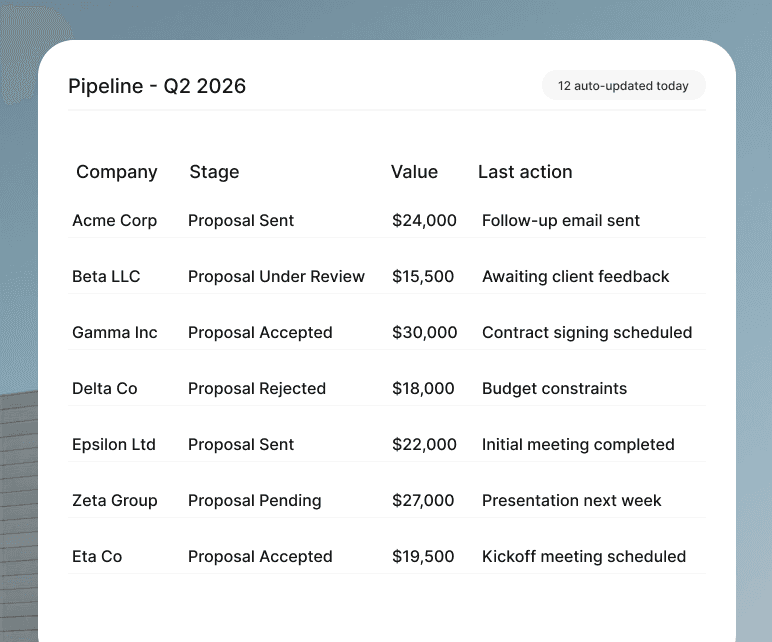The width and height of the screenshot is (772, 642).
Task: Select the Acme Corp company cell
Action: tap(115, 221)
